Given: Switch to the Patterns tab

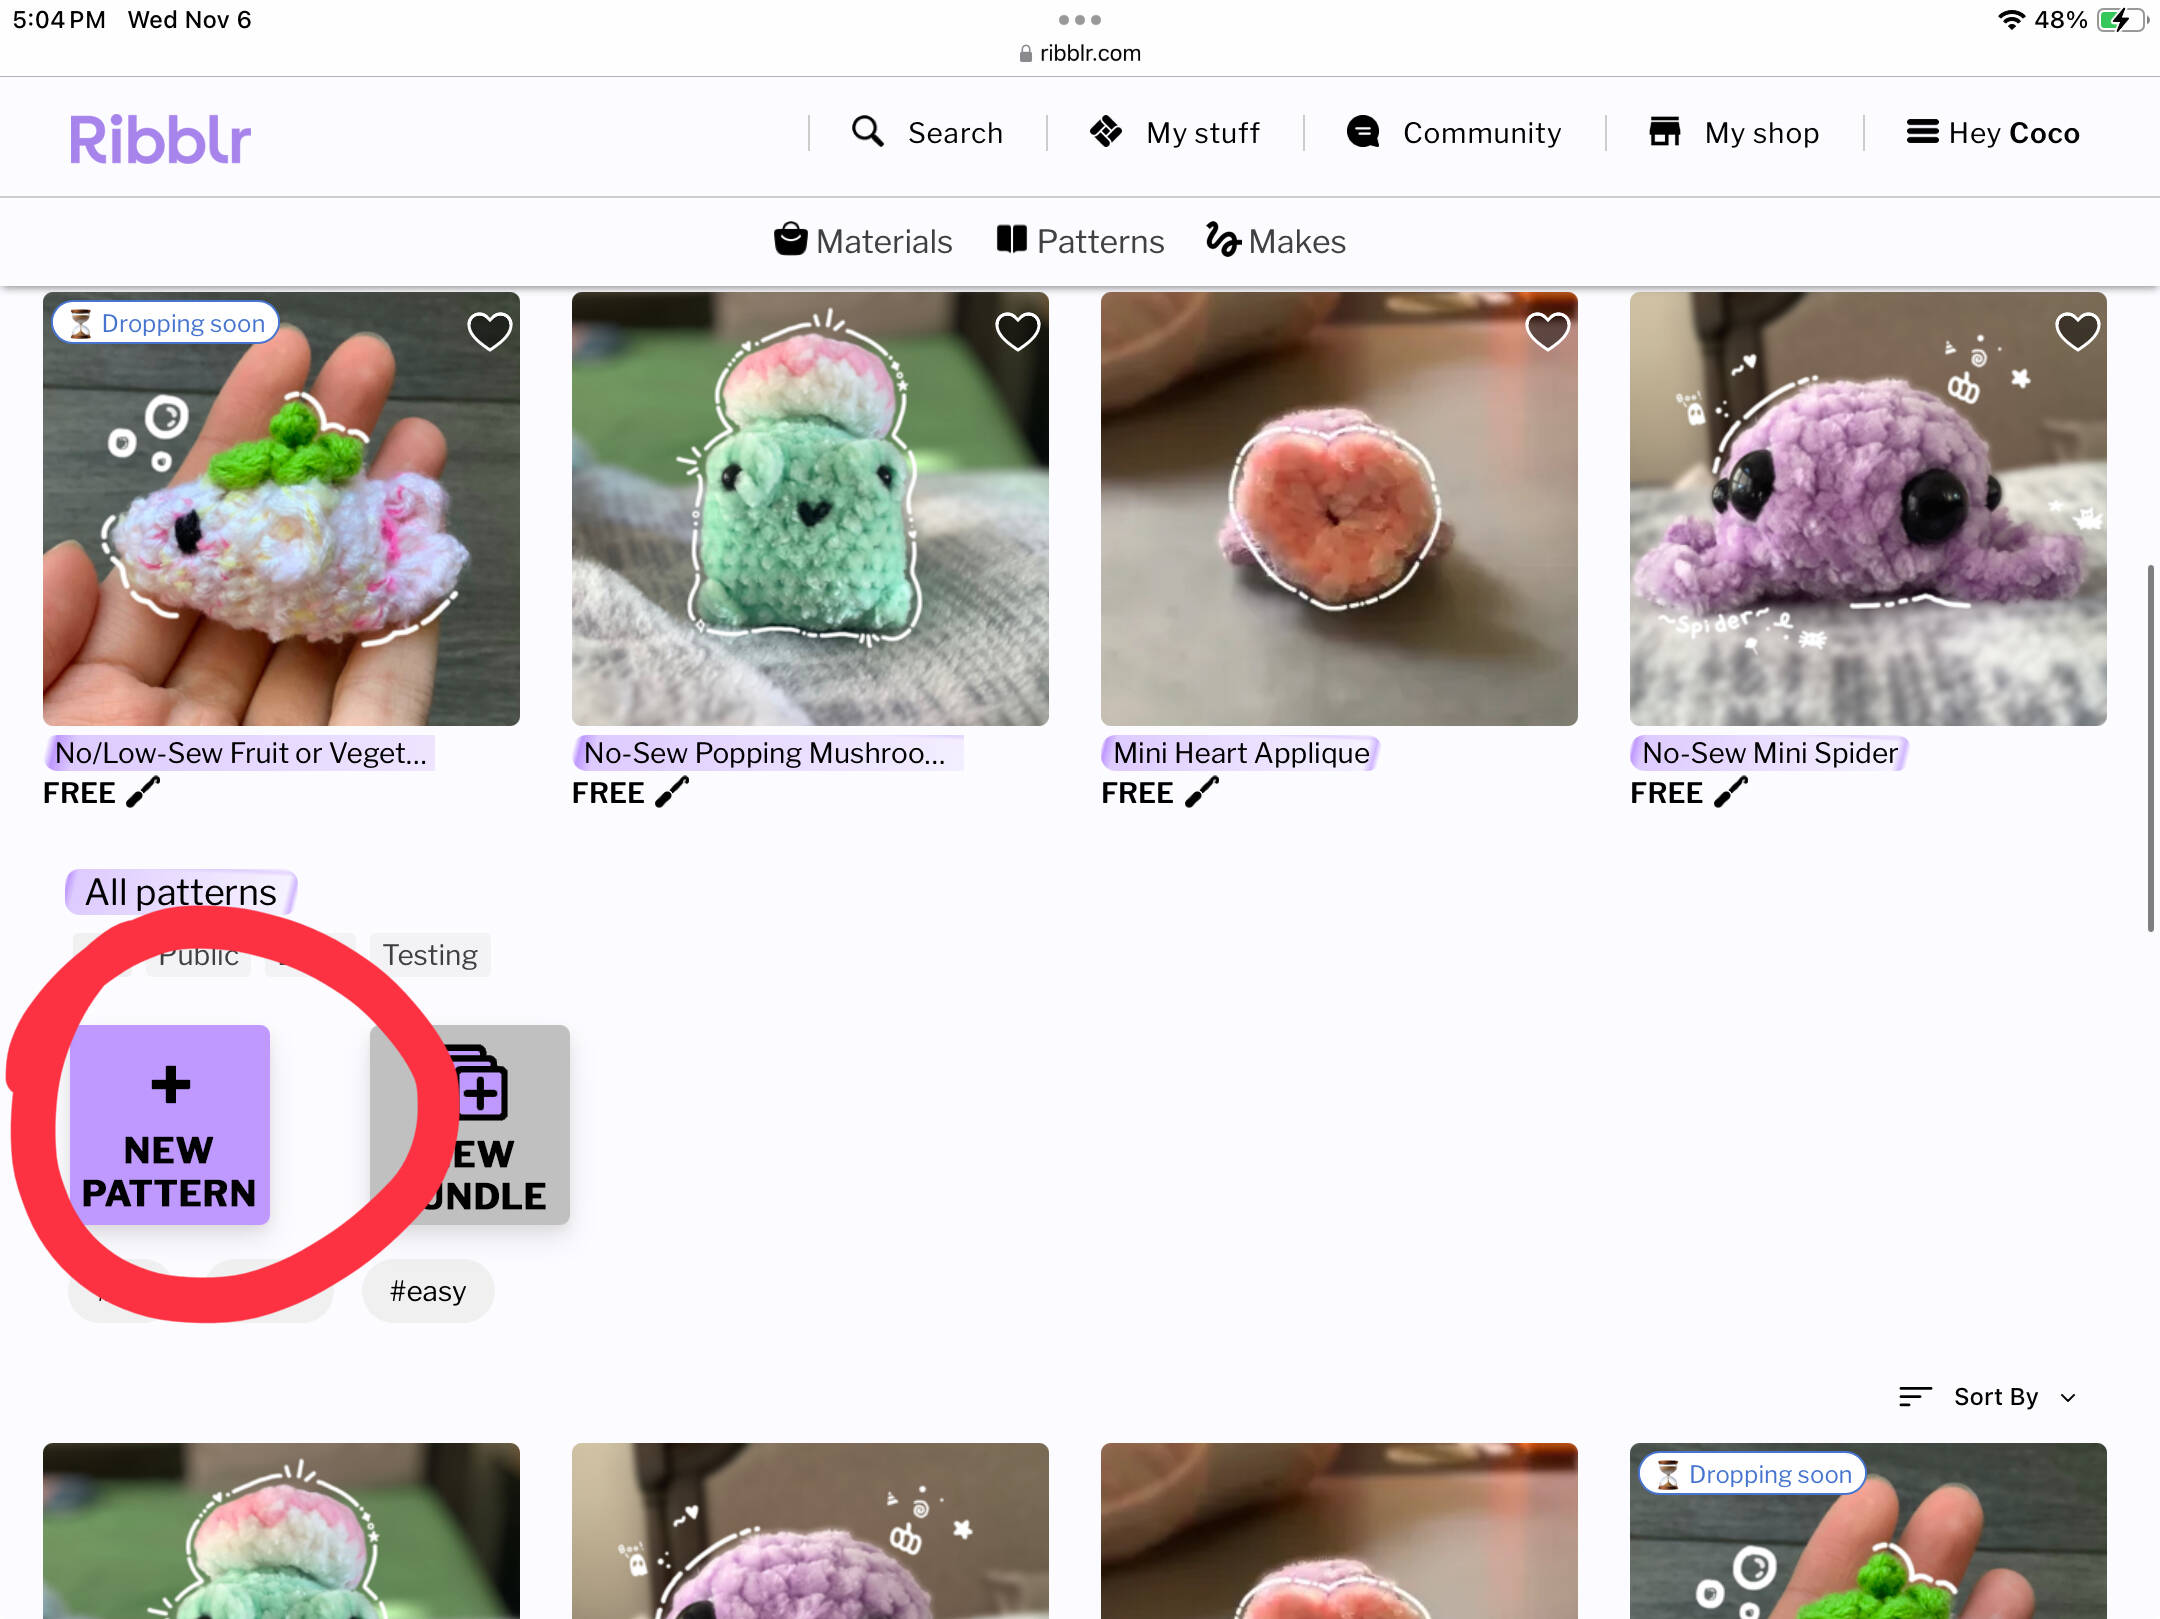Looking at the screenshot, I should tap(1101, 242).
